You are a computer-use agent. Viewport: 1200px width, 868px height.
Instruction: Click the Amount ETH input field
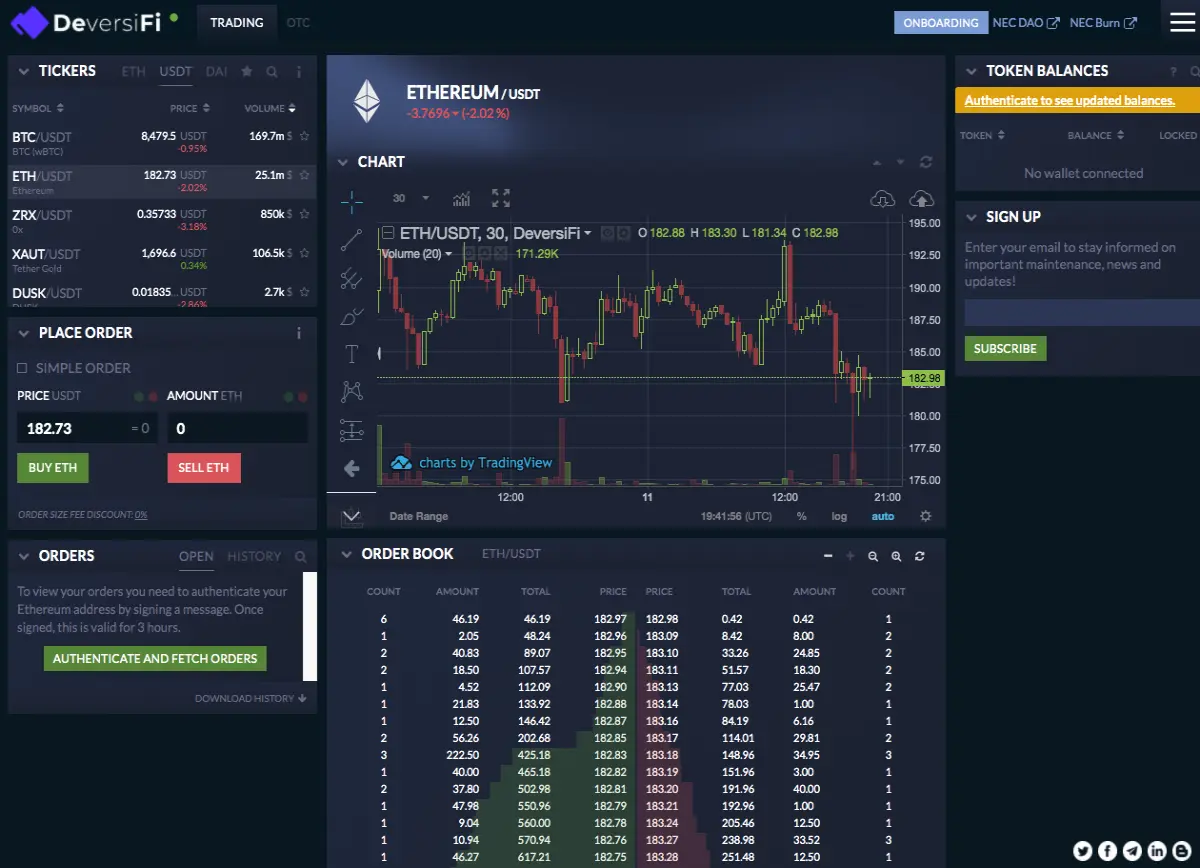tap(237, 428)
